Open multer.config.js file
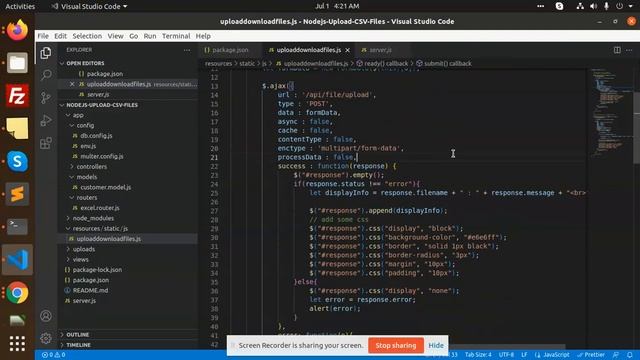This screenshot has width=640, height=360. click(x=102, y=156)
